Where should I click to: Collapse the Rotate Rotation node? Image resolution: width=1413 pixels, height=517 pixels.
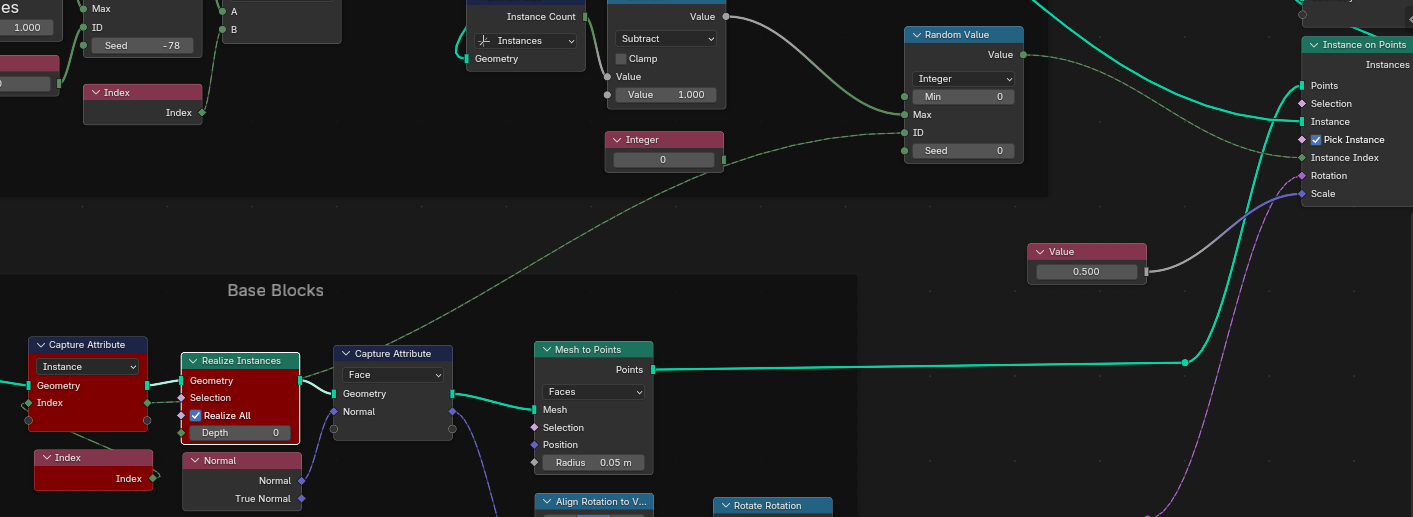pyautogui.click(x=725, y=506)
